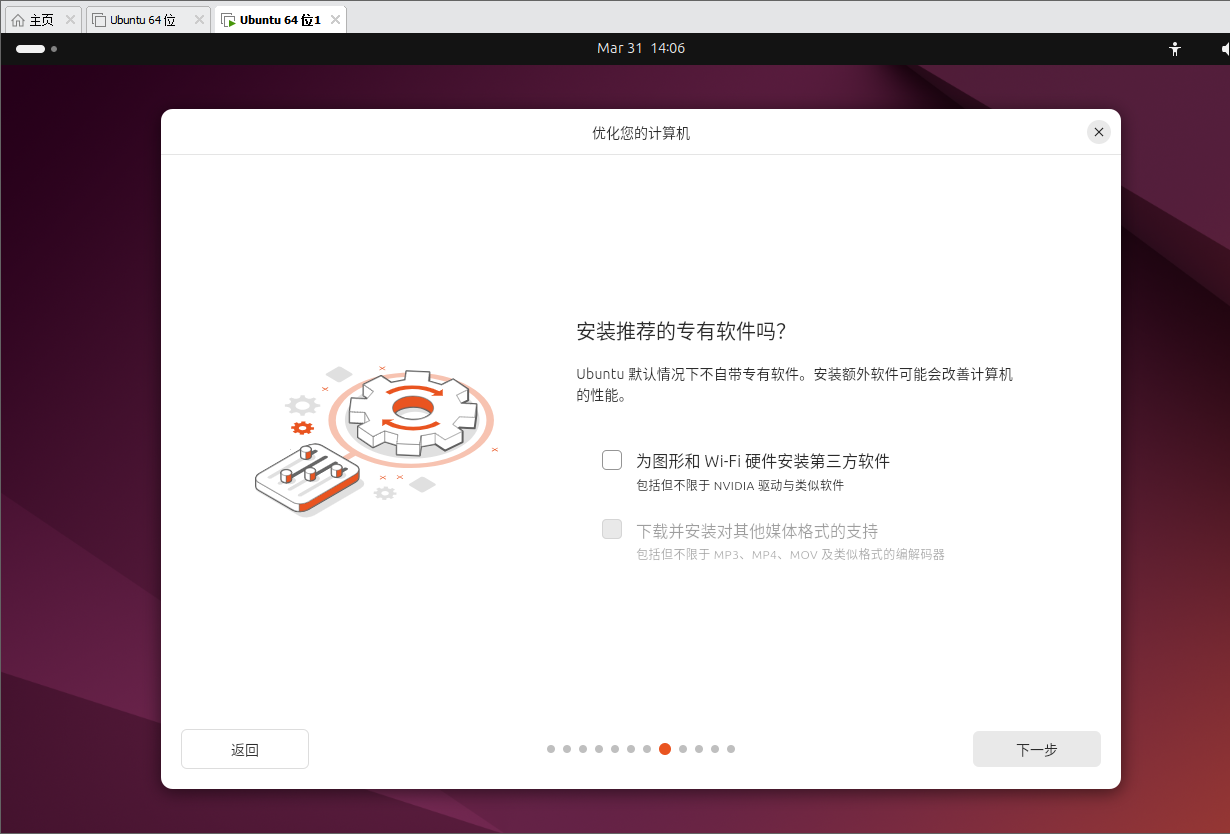Switch to the Ubuntu 64 位 tab
The width and height of the screenshot is (1230, 834).
point(148,19)
